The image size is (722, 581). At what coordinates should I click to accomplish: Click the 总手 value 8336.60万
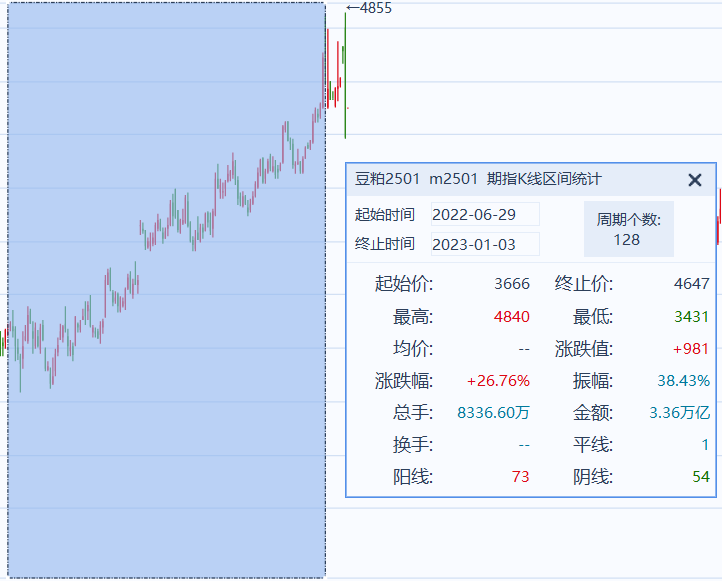[x=493, y=413]
